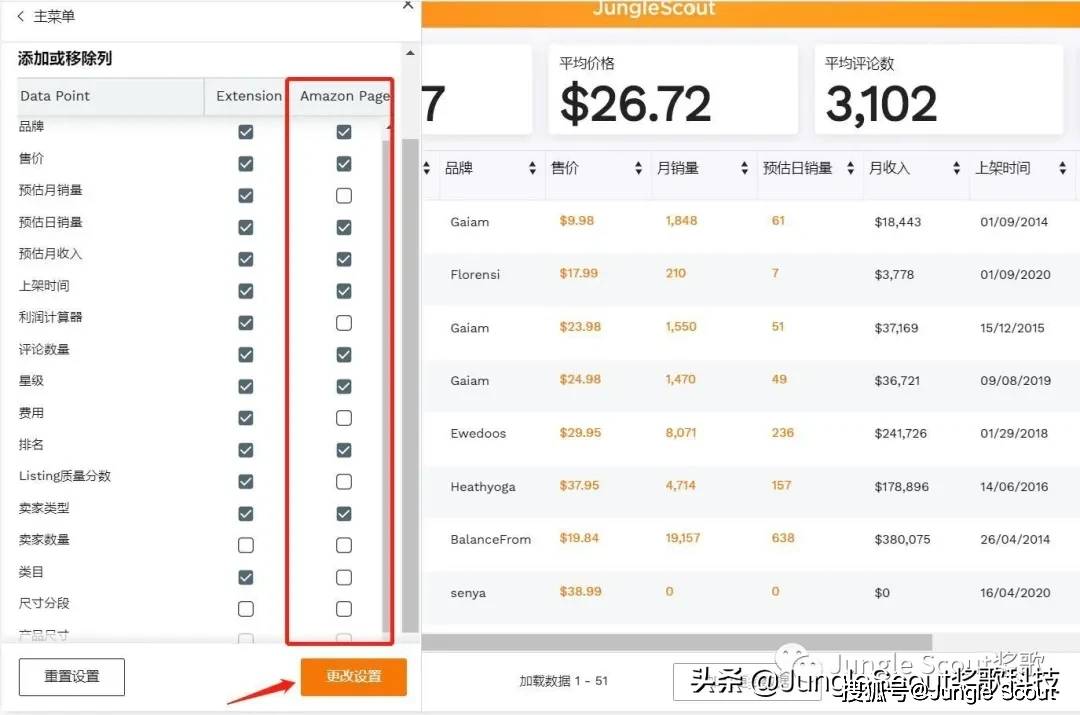Check Amazon Page checkbox for 卖家数量
This screenshot has height=715, width=1080.
[x=344, y=546]
